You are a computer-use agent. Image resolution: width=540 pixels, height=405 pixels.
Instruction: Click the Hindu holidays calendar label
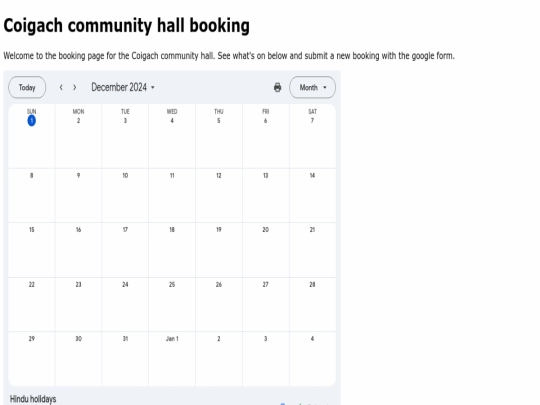click(33, 399)
